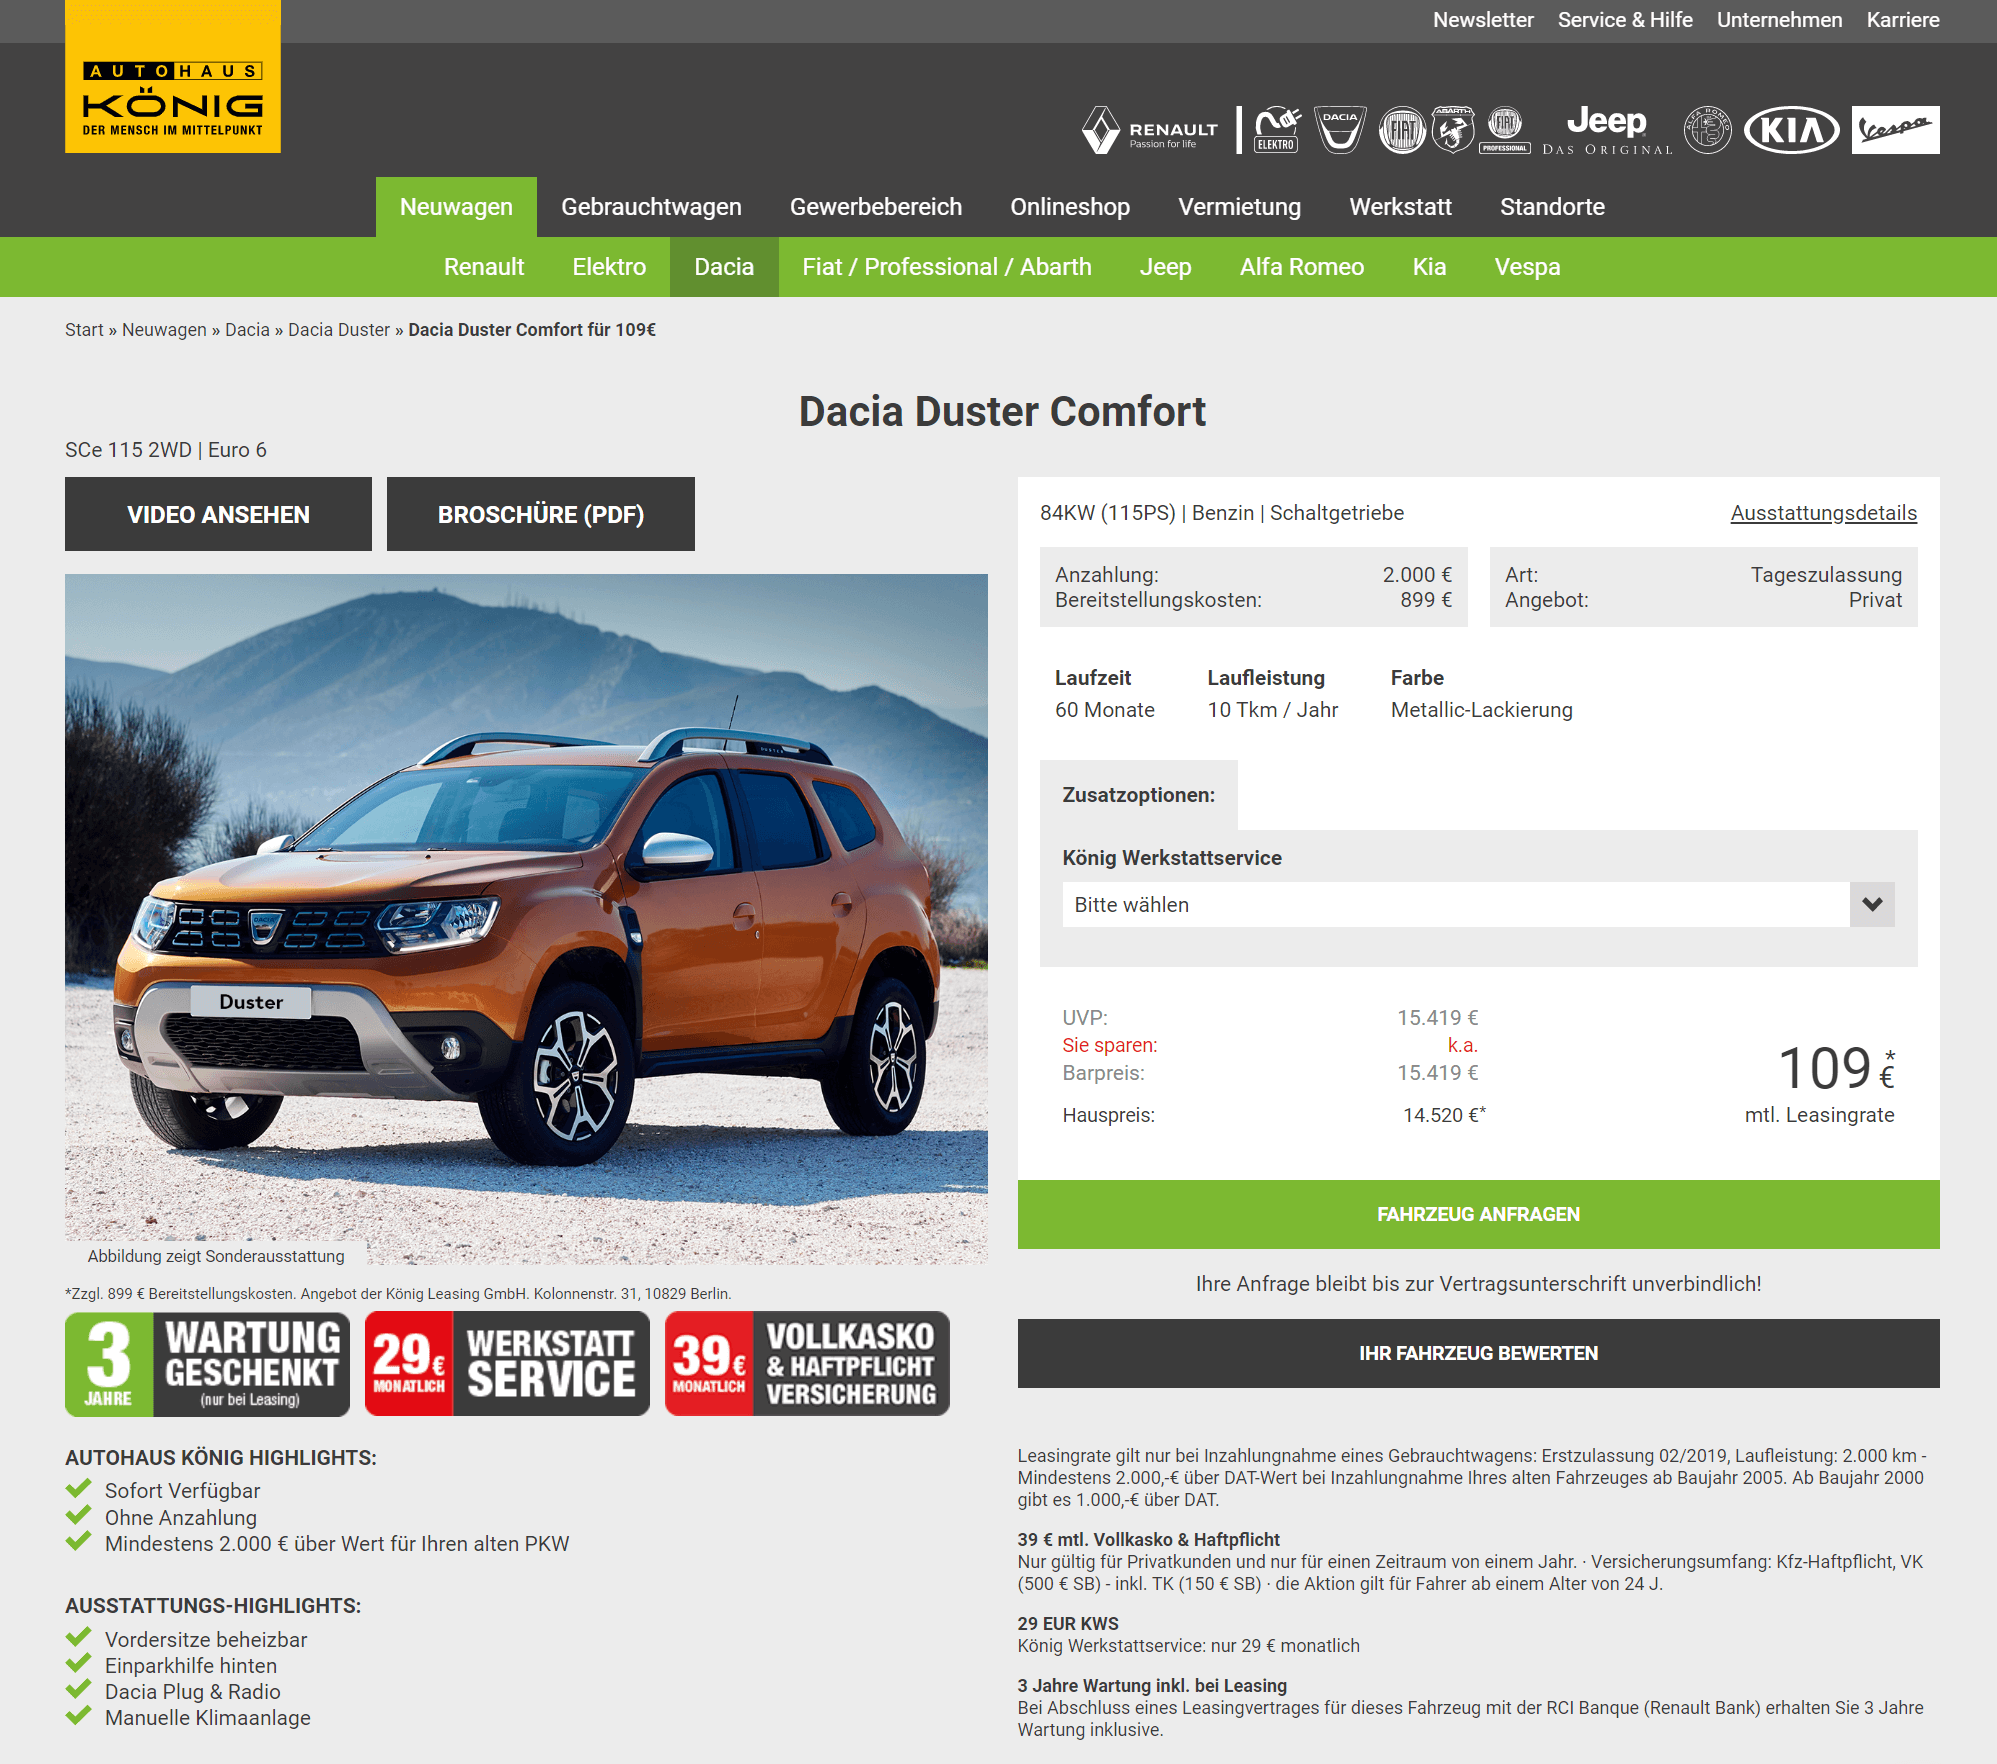Image resolution: width=1997 pixels, height=1764 pixels.
Task: Click the 'Manuelle Klimaanlage' highlight item
Action: (x=208, y=1718)
